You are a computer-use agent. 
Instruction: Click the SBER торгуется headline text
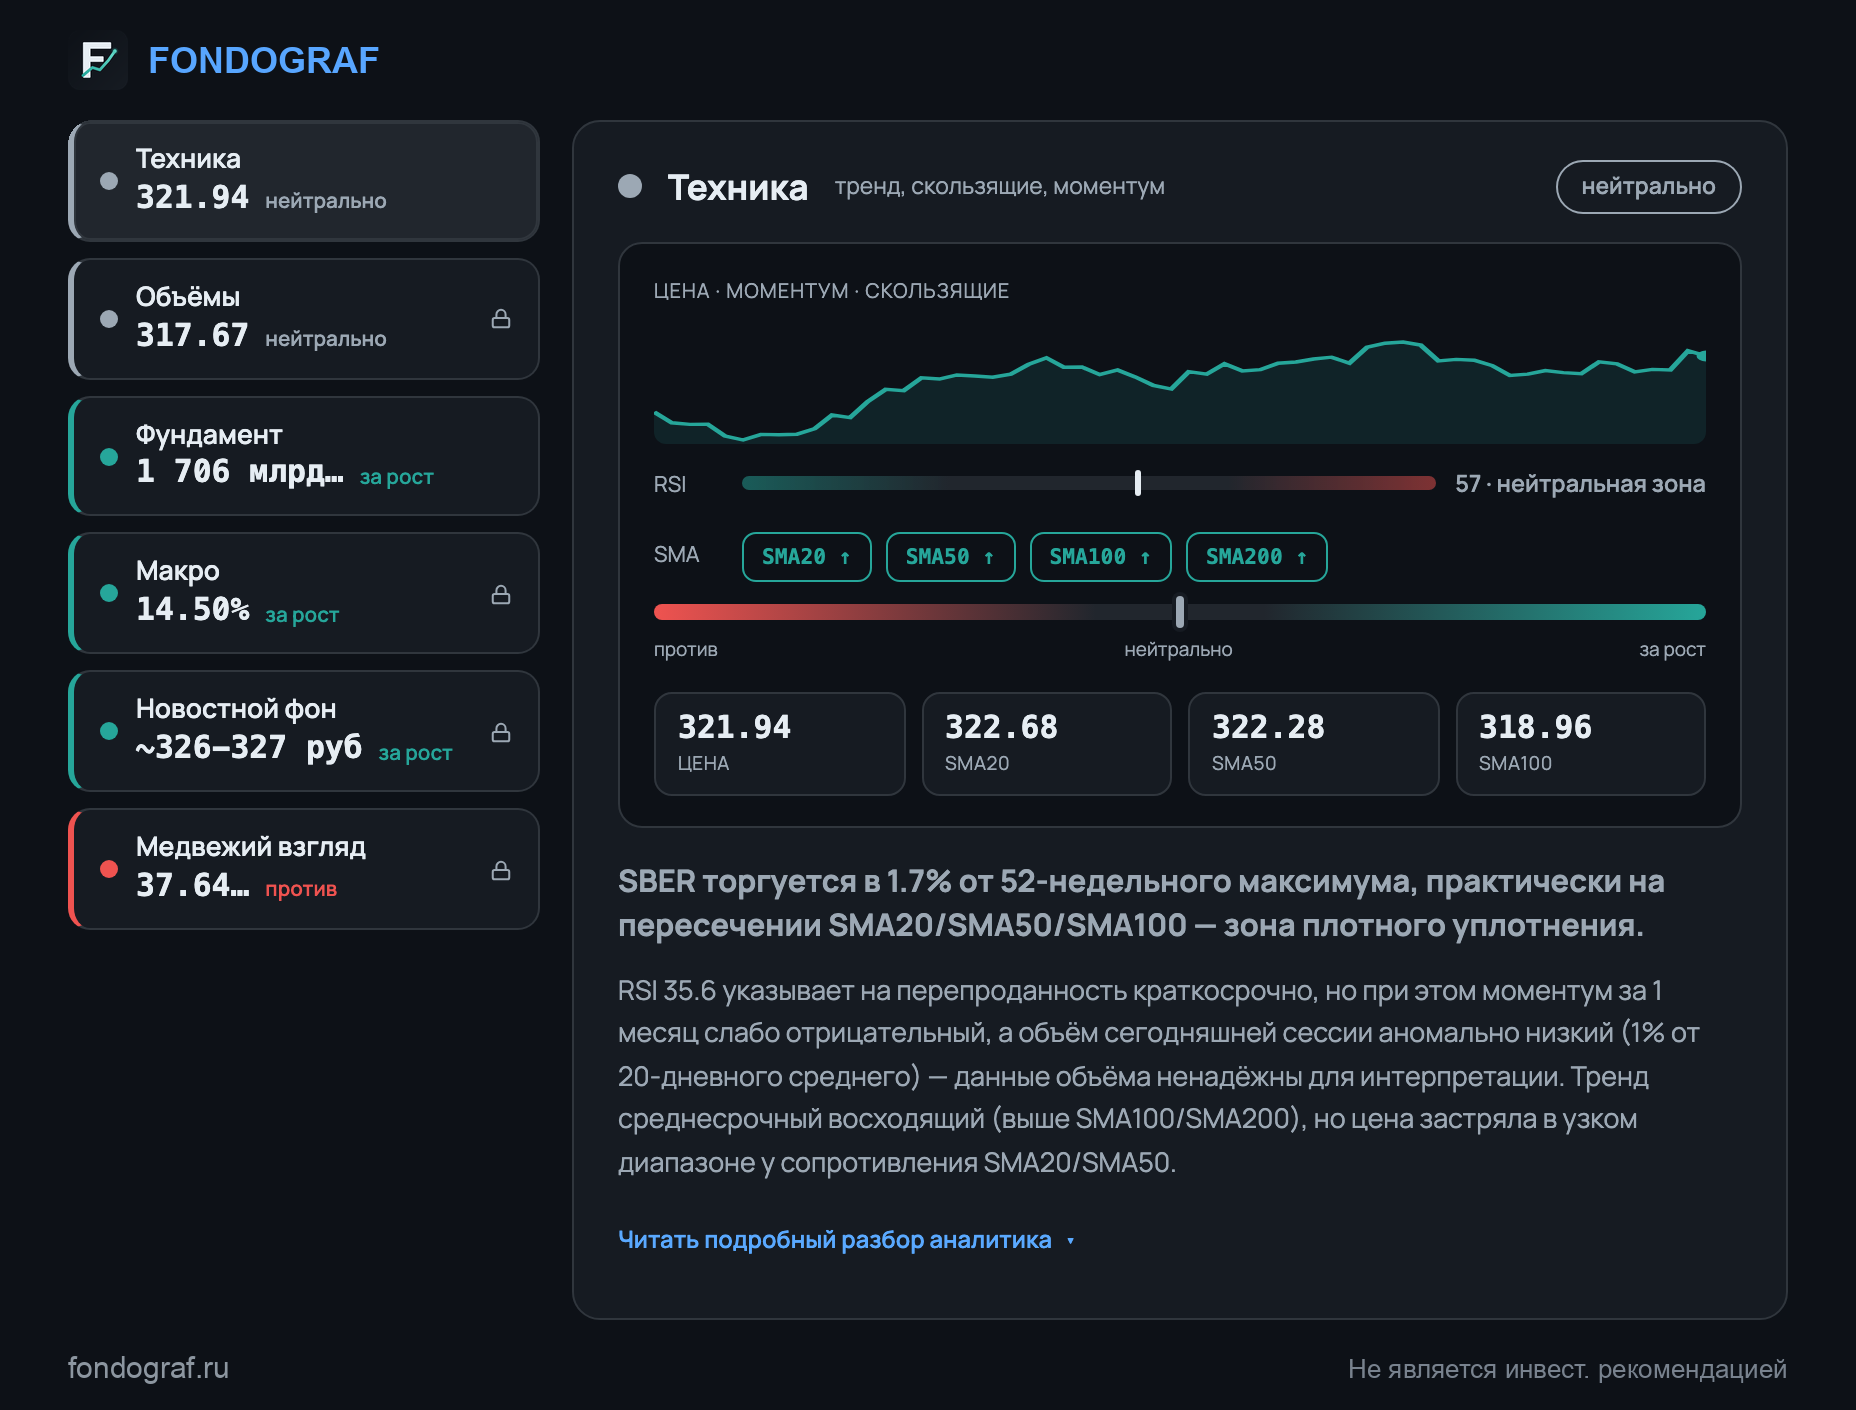click(x=1141, y=903)
